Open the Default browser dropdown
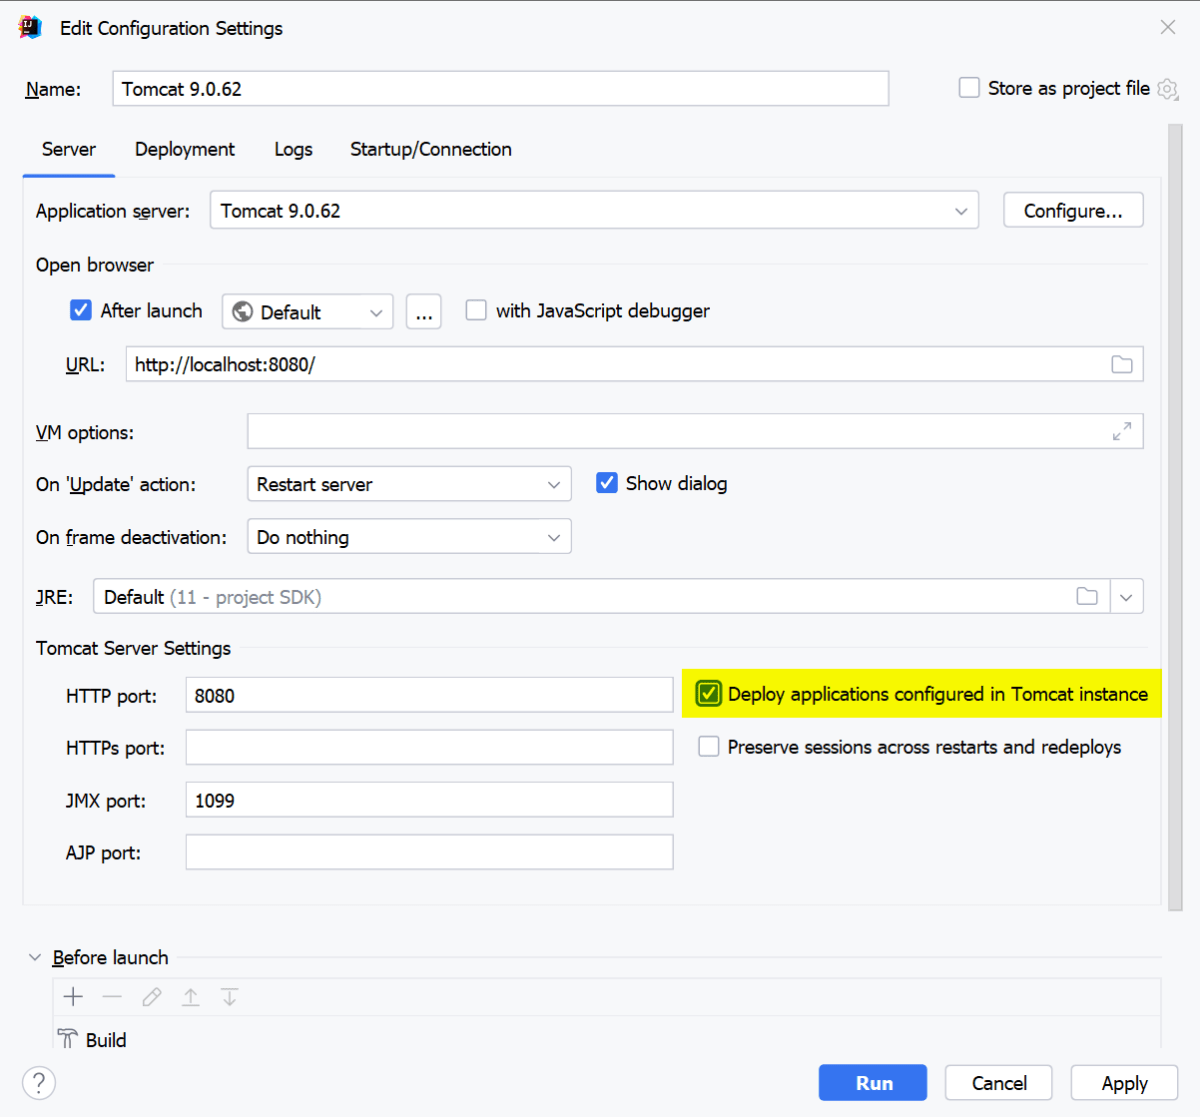 click(x=308, y=312)
